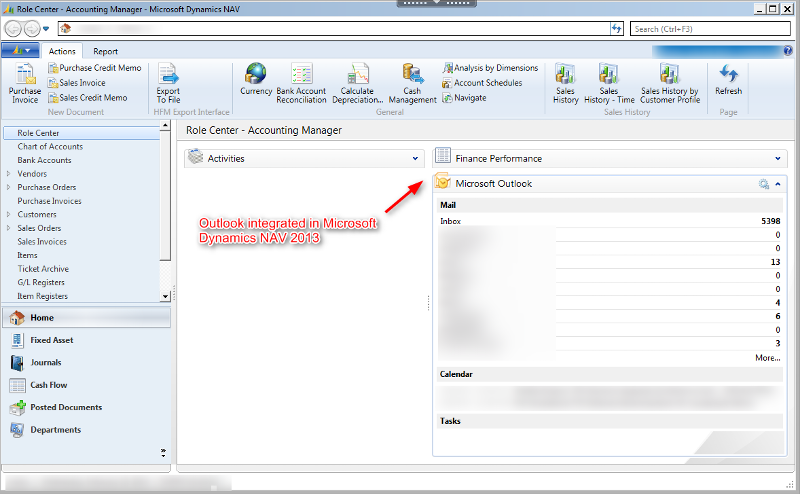800x494 pixels.
Task: Open Bank Account Reconciliation
Action: point(301,83)
